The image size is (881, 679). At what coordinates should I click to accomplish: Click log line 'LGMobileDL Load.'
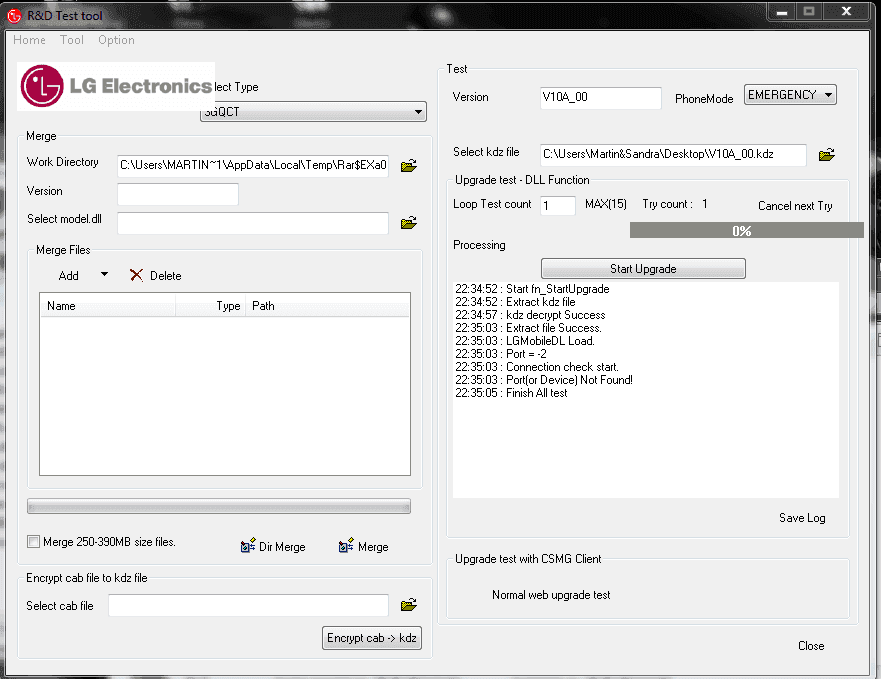click(525, 341)
